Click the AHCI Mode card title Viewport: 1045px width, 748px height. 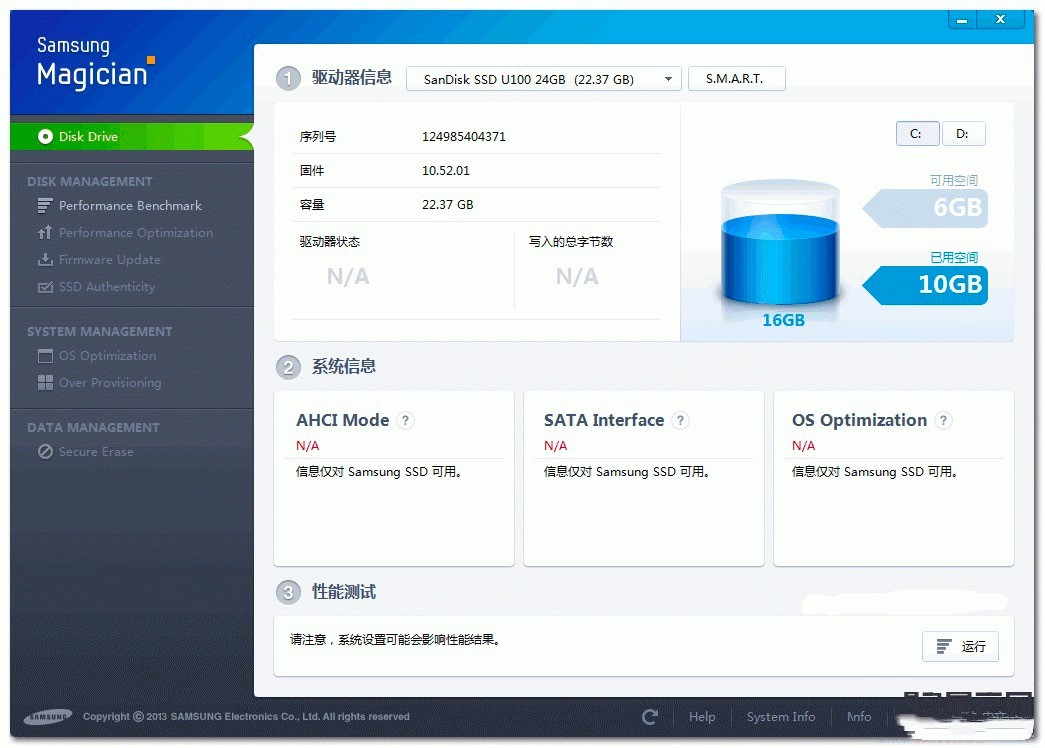pyautogui.click(x=343, y=420)
